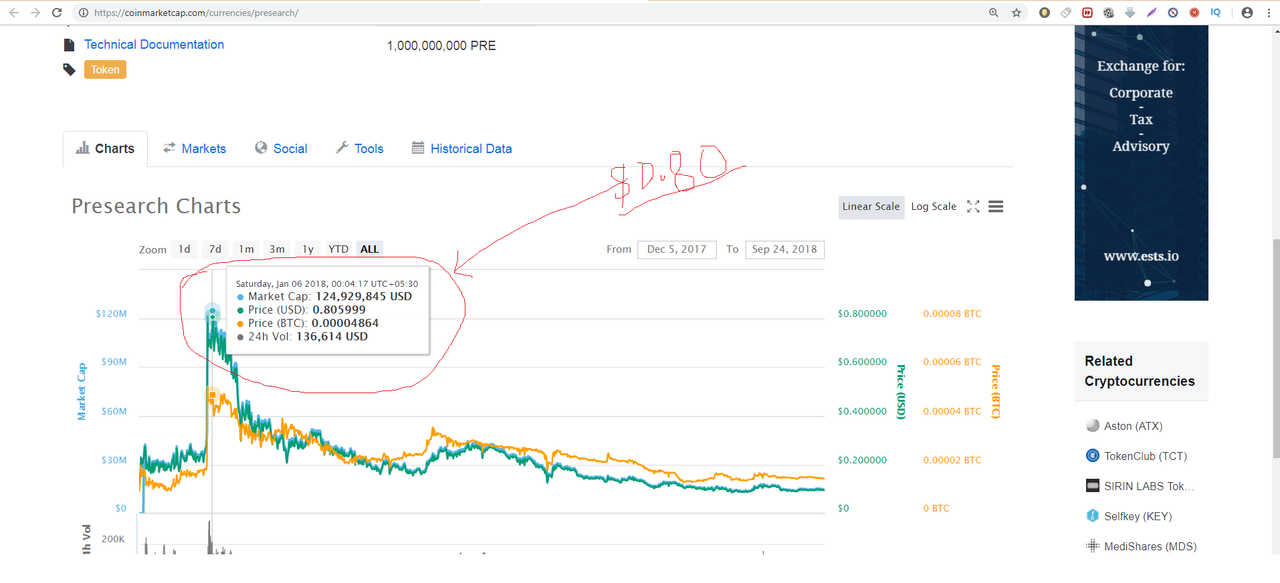The width and height of the screenshot is (1280, 583).
Task: Open the Markets tab
Action: pos(195,149)
